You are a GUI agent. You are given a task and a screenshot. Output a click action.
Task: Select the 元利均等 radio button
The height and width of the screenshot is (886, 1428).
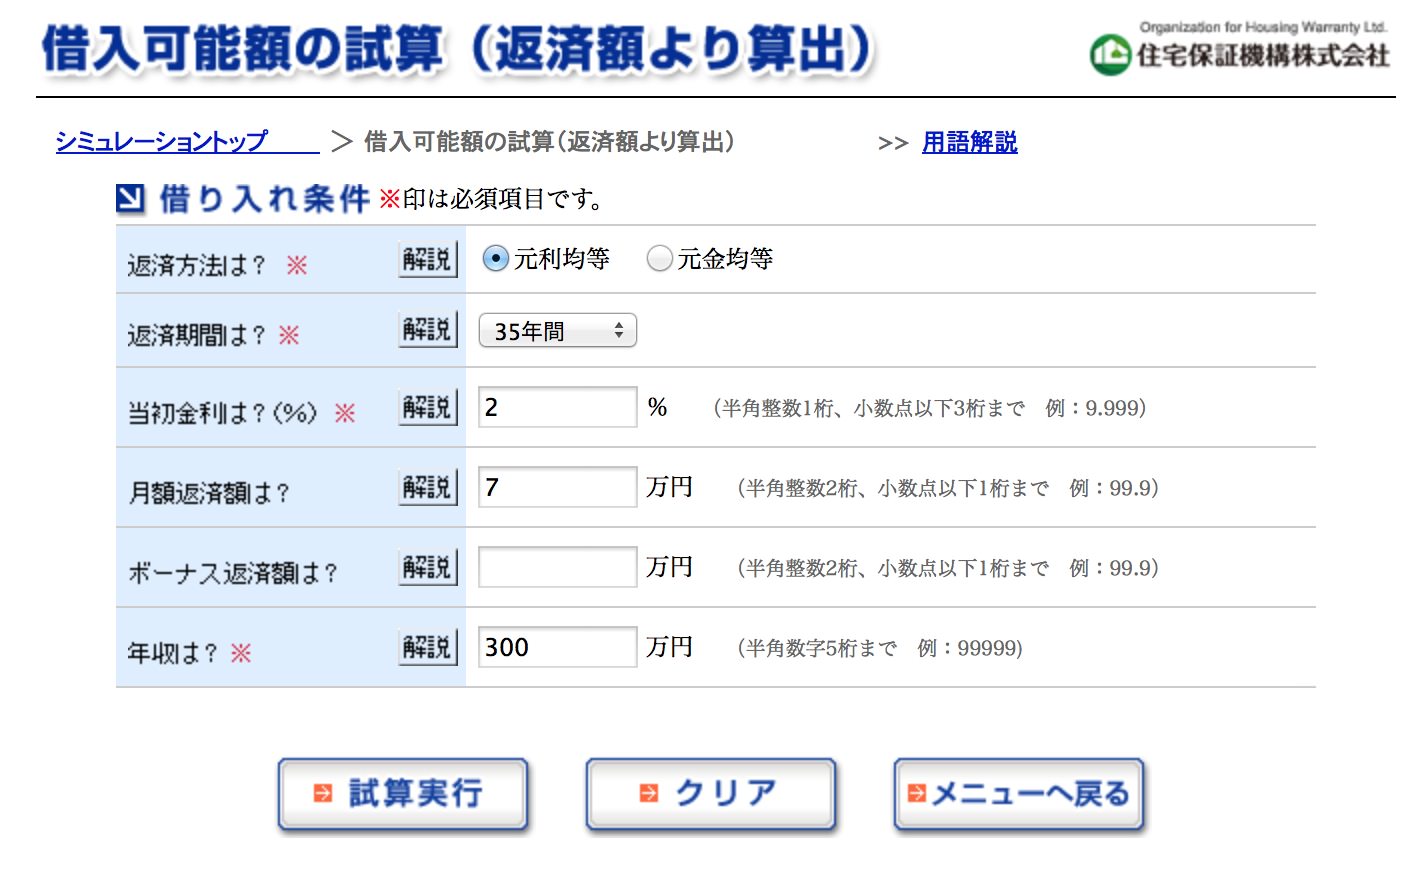495,259
